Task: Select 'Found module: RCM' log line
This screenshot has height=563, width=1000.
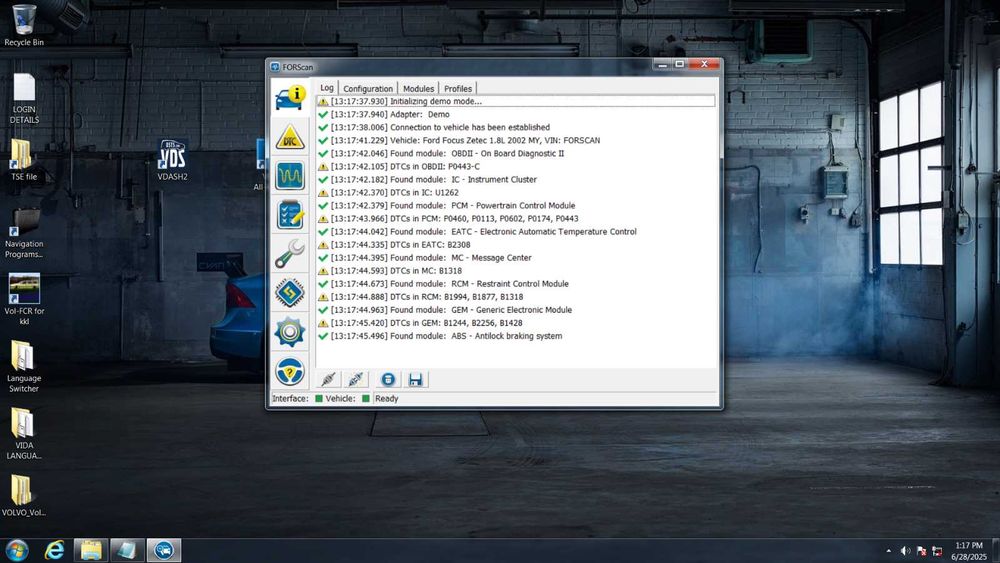Action: click(515, 284)
